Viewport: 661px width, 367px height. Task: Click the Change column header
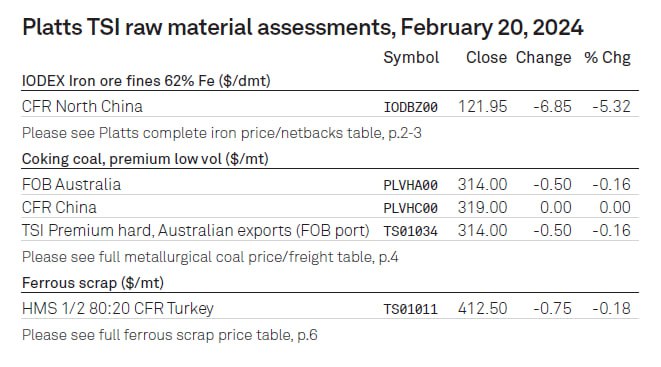pos(543,58)
